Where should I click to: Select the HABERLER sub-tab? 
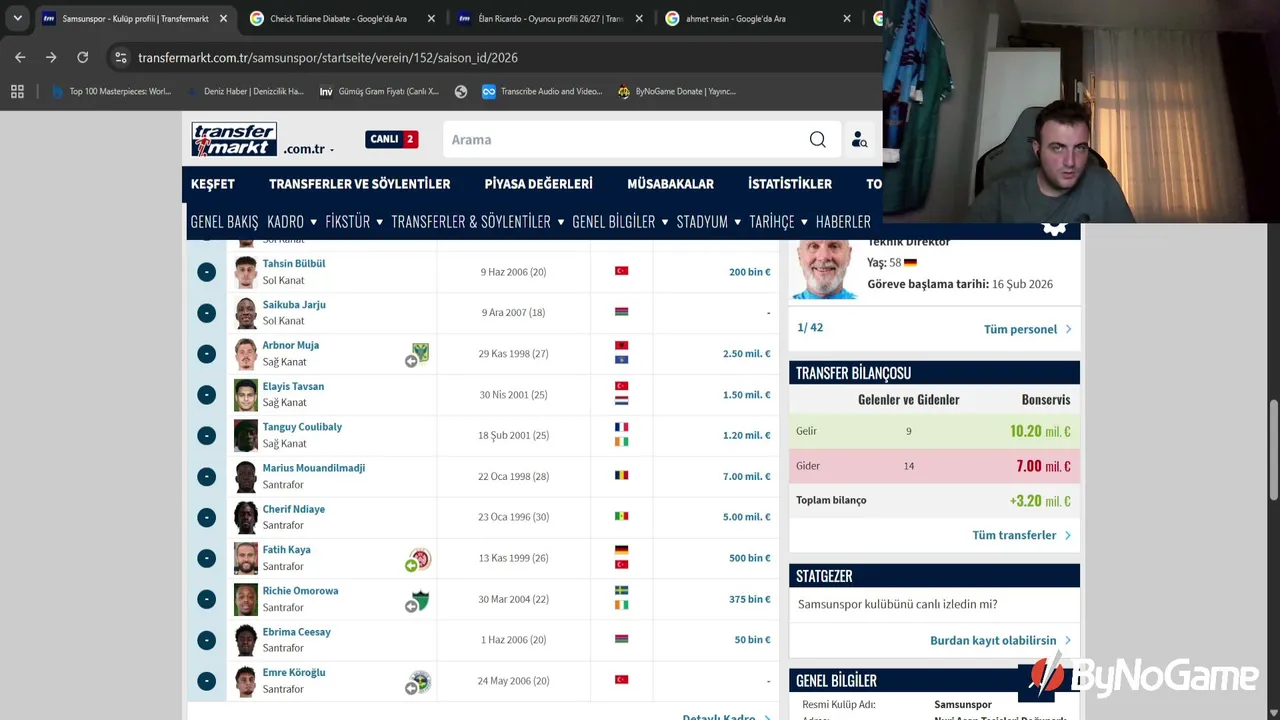click(x=843, y=222)
